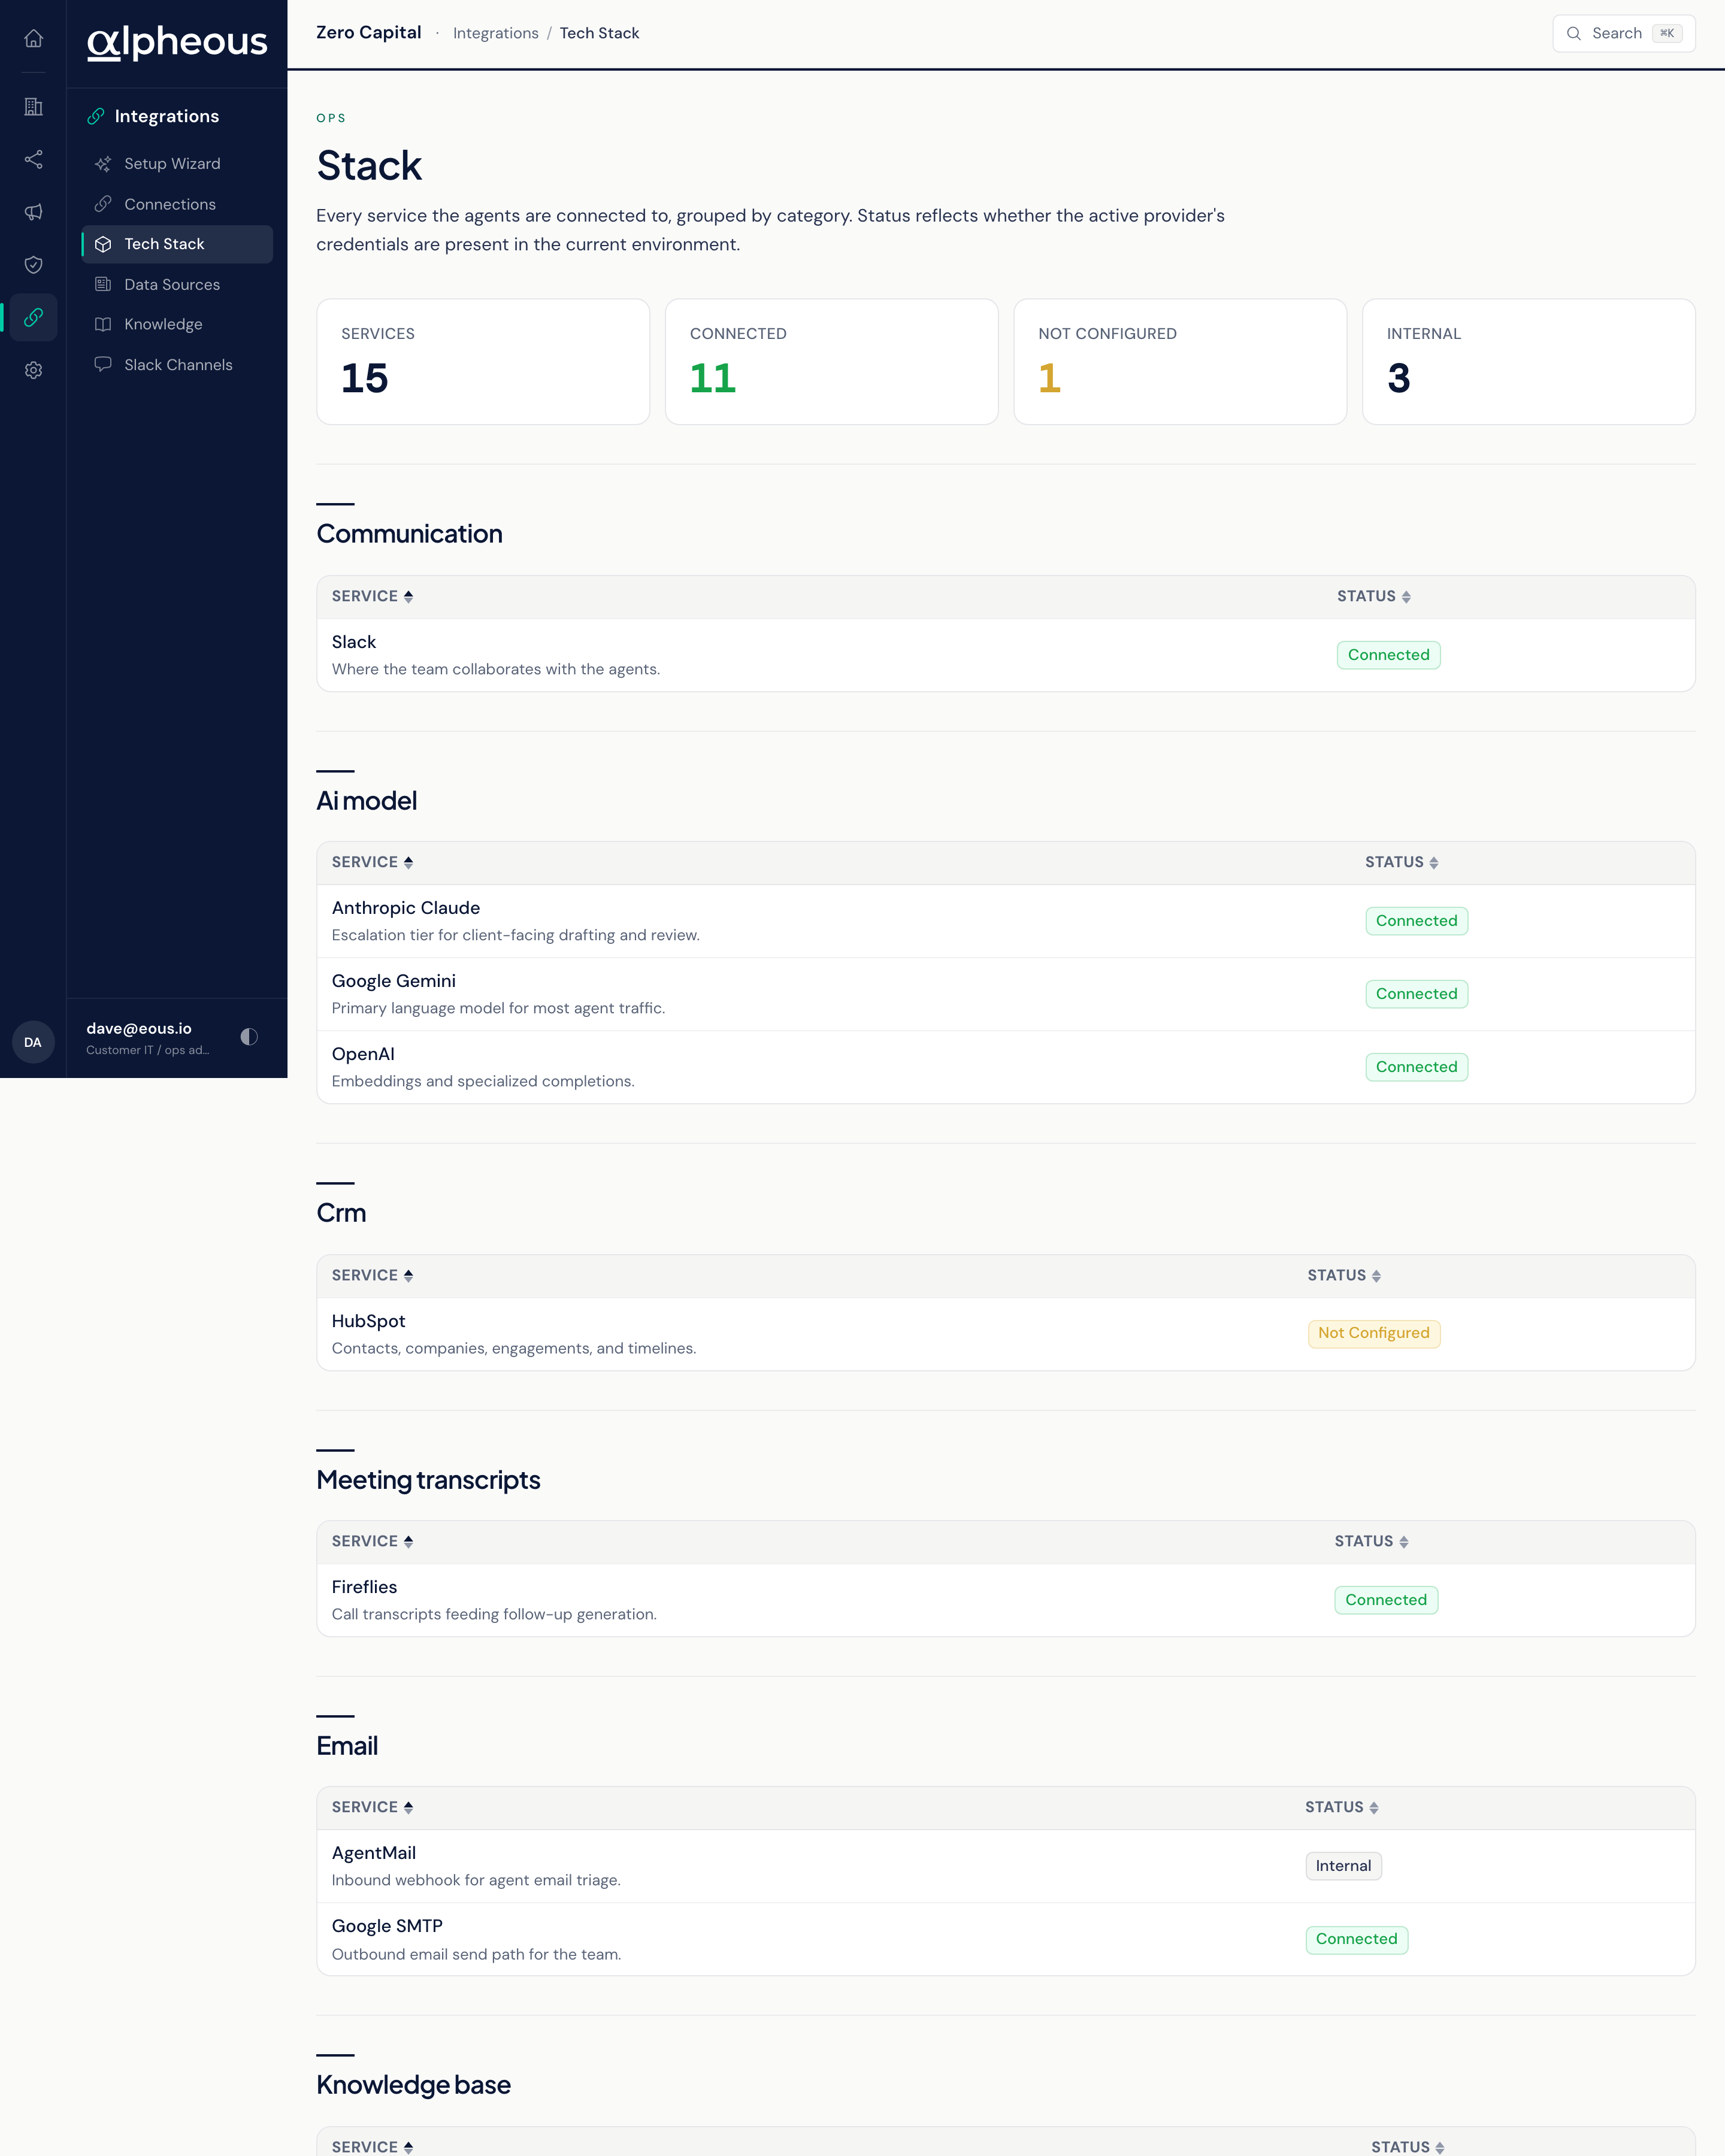This screenshot has width=1725, height=2156.
Task: Sort Ai model table by Service
Action: 372,862
